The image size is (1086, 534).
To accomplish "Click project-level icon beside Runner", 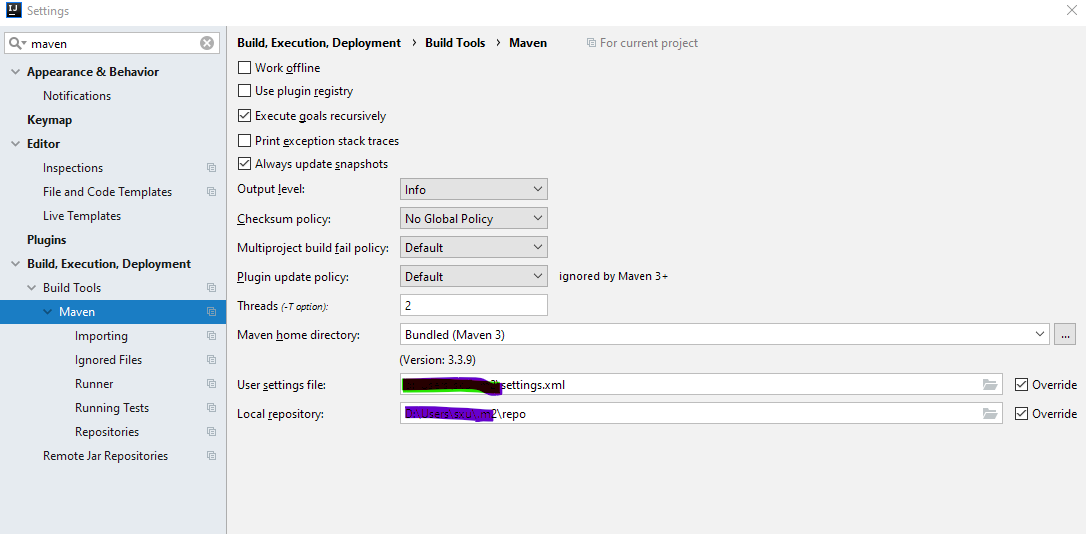I will click(211, 384).
